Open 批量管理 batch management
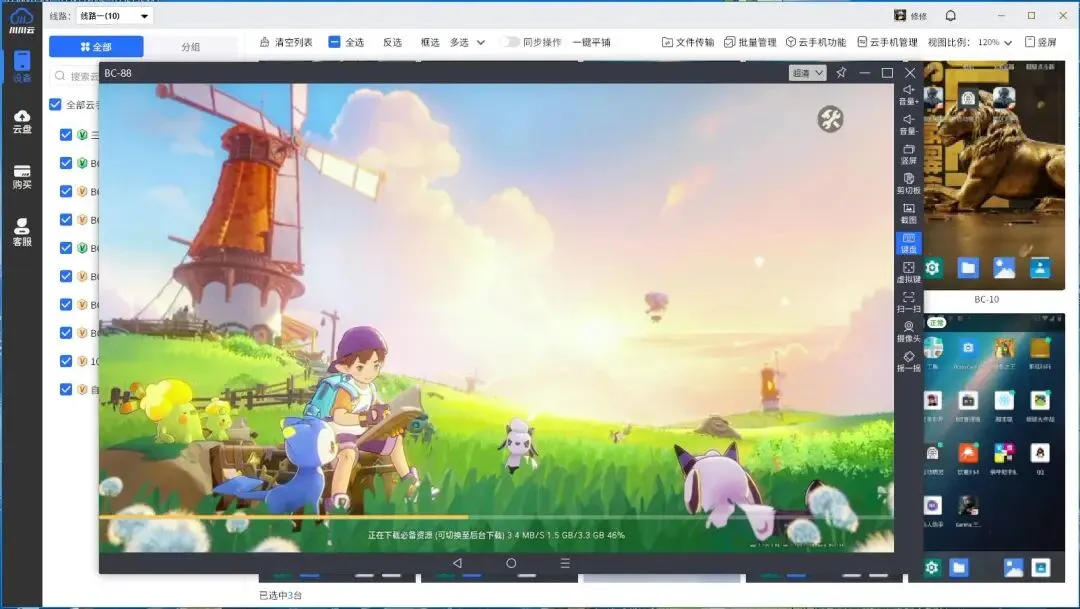 [750, 42]
